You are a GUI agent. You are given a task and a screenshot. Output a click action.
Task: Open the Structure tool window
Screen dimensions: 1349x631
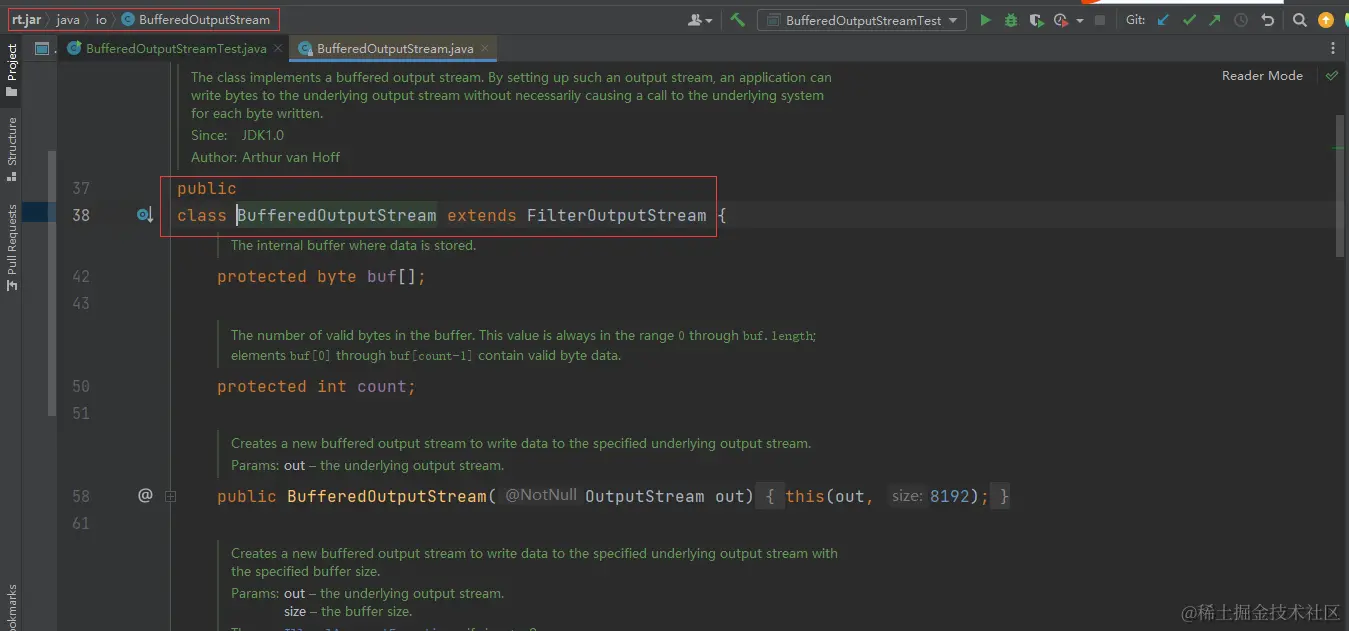coord(12,148)
